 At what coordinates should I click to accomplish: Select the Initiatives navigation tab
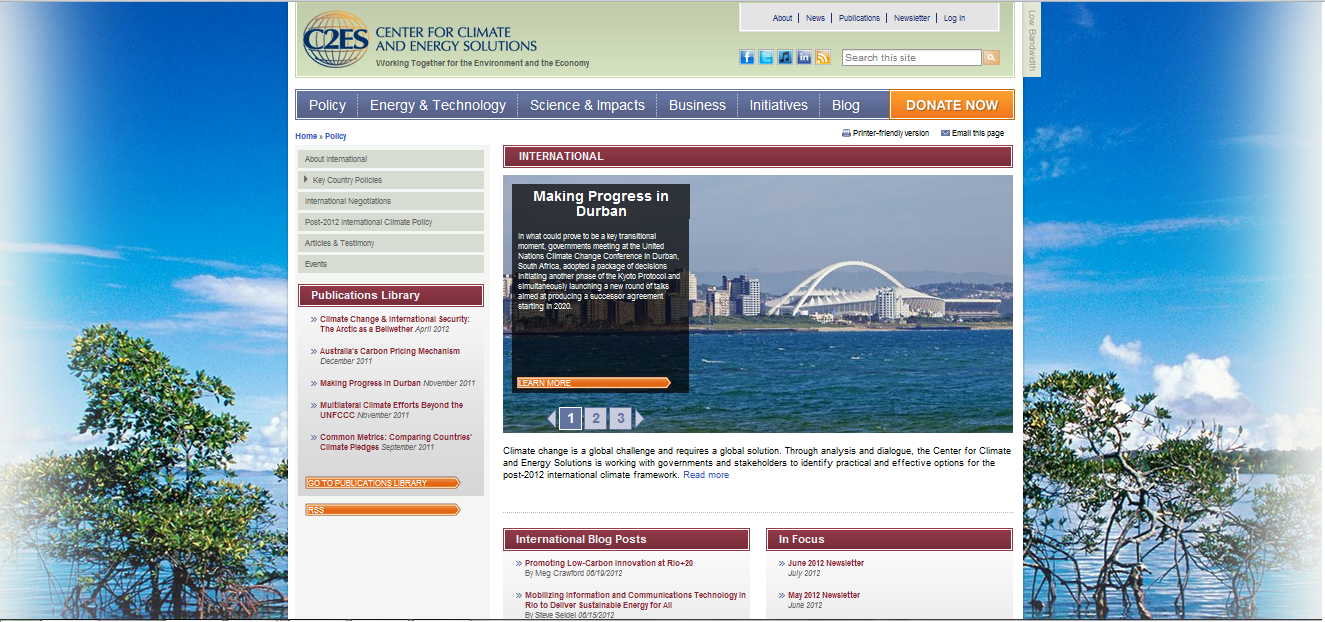point(777,104)
